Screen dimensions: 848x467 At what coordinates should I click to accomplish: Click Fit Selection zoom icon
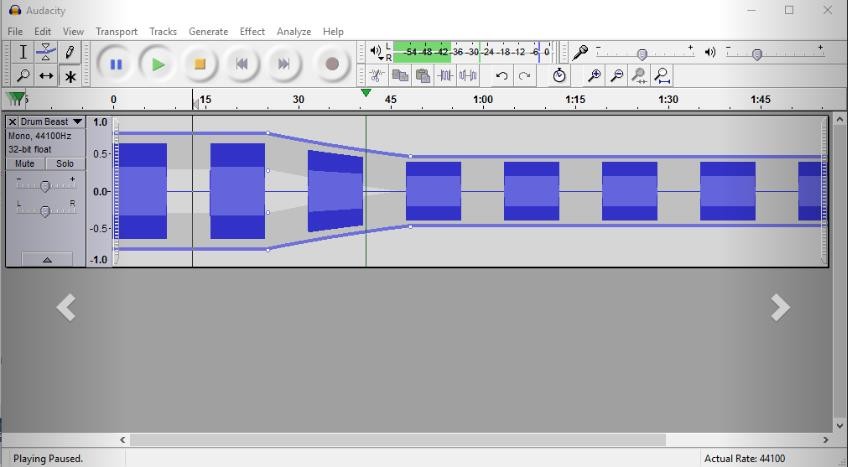639,76
